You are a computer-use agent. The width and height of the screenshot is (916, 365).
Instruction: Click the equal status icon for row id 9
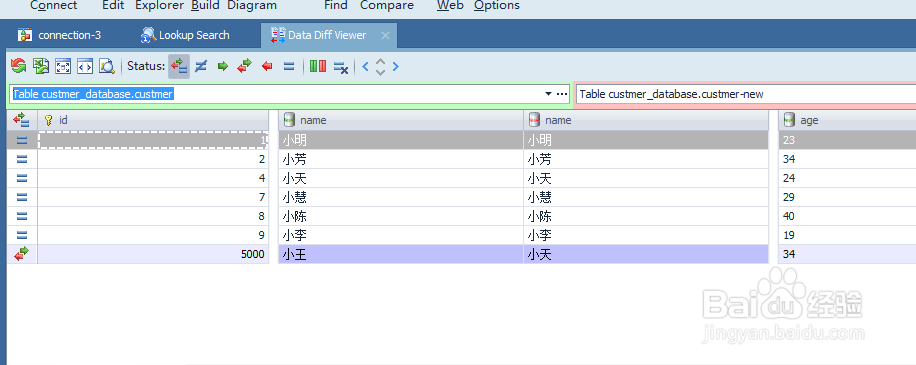pyautogui.click(x=22, y=235)
